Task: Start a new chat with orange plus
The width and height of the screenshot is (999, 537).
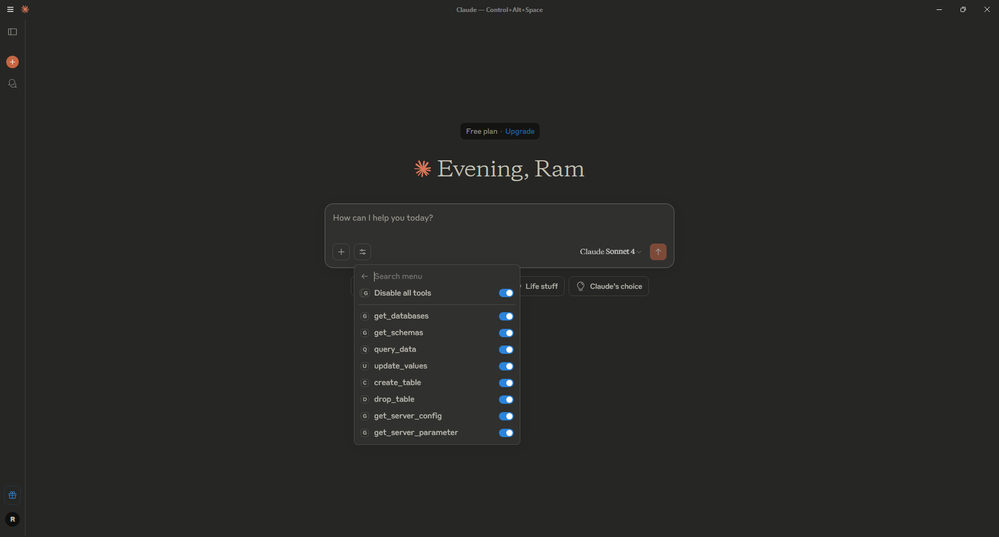Action: (12, 62)
